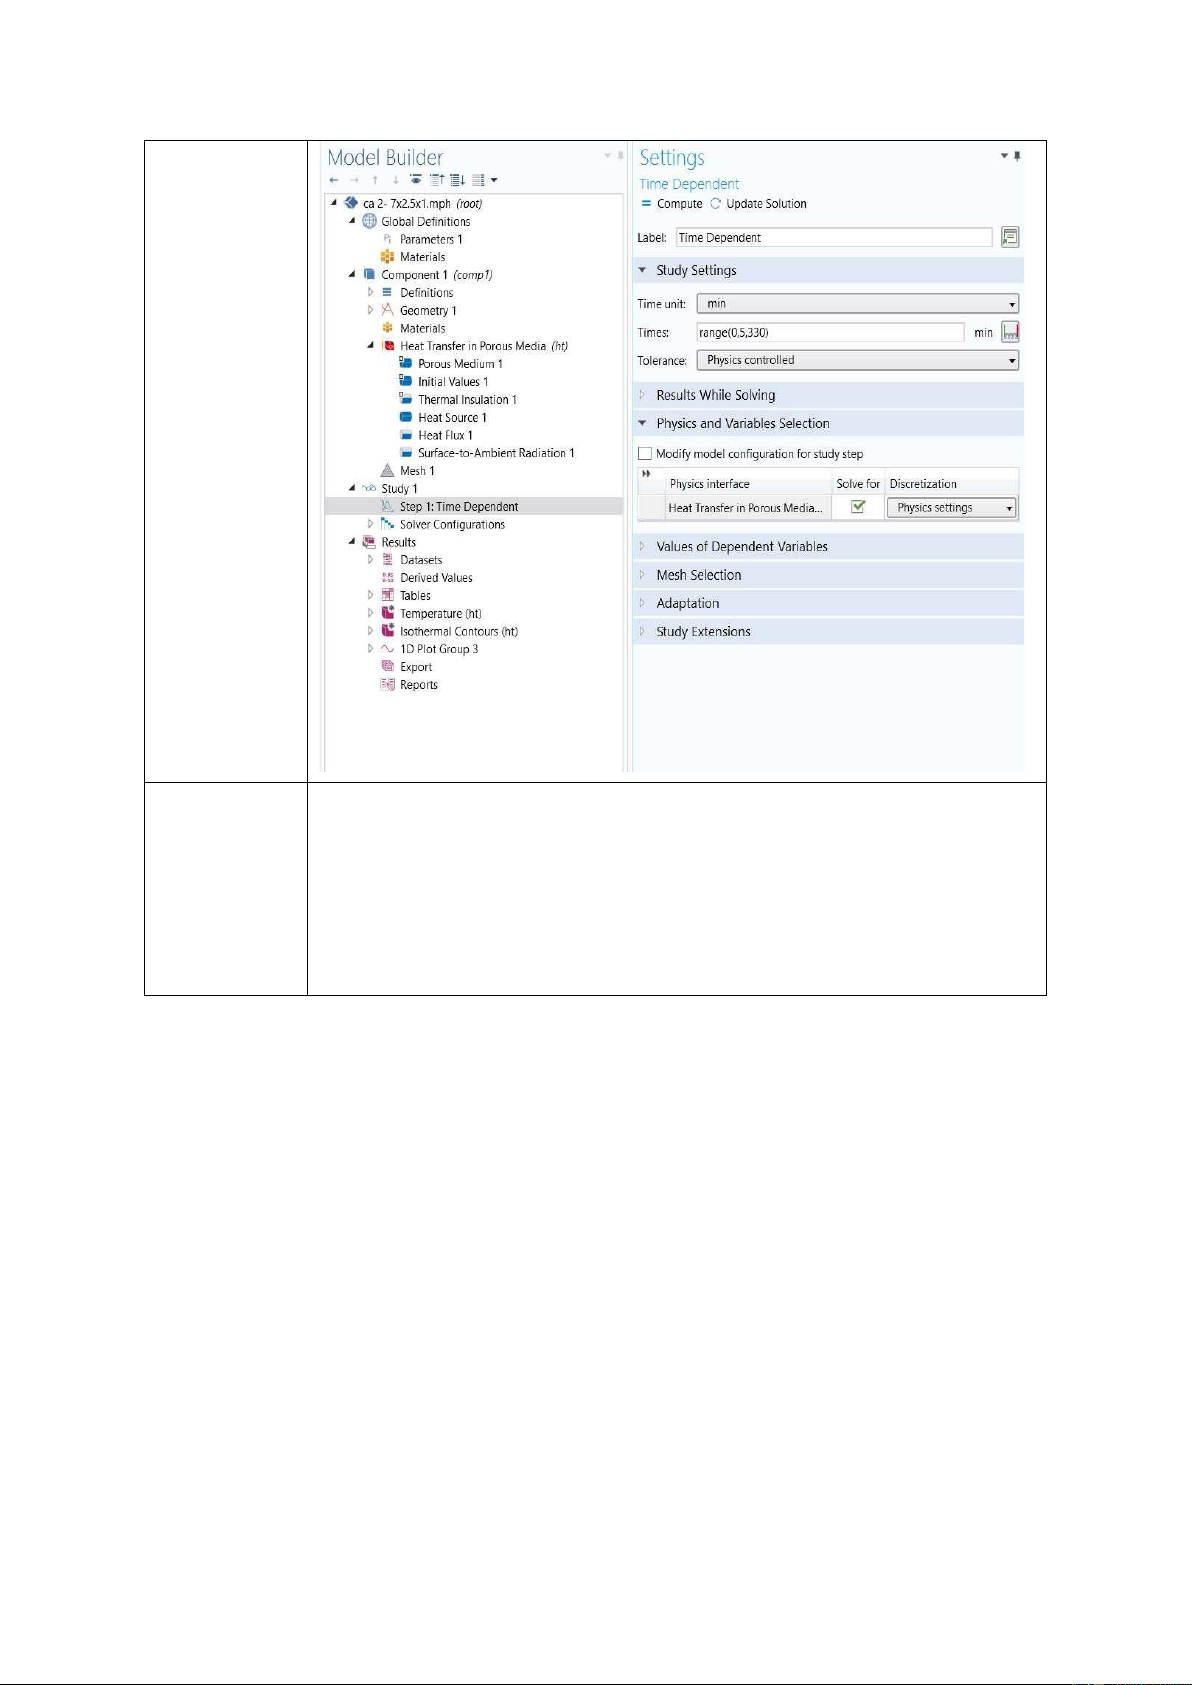Uncheck Solve for Heat Transfer checkbox

(857, 507)
